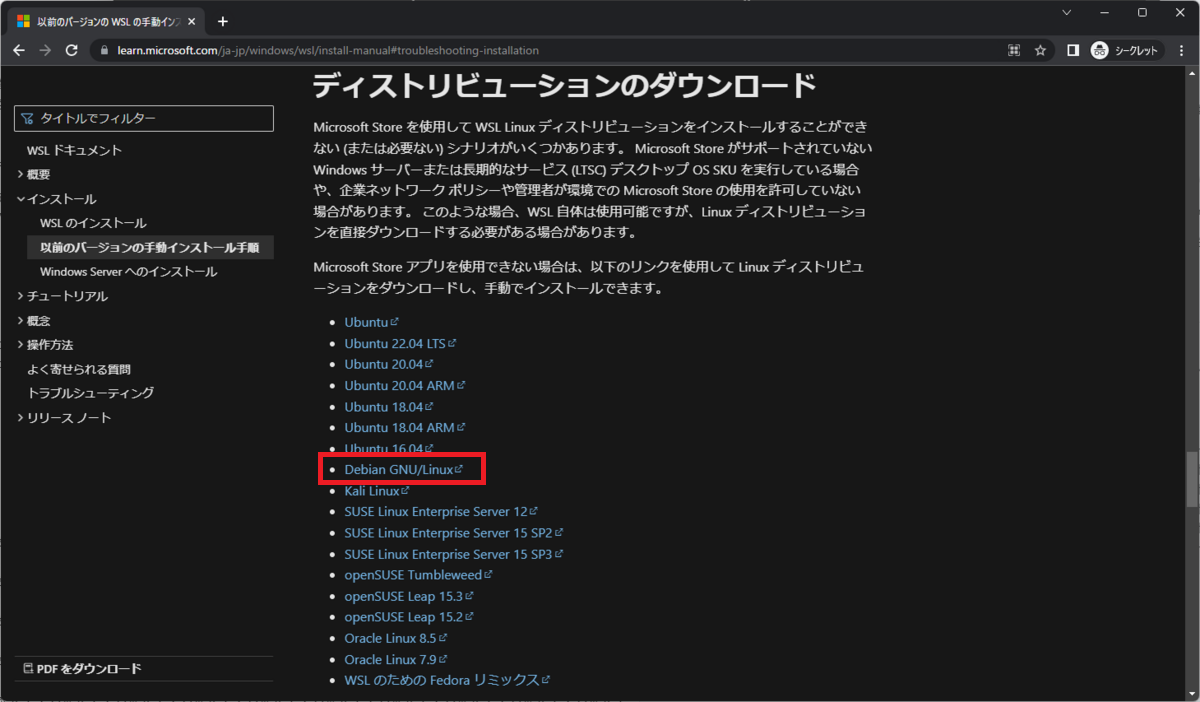This screenshot has width=1200, height=702.
Task: Open the Kali Linux download link
Action: 377,491
